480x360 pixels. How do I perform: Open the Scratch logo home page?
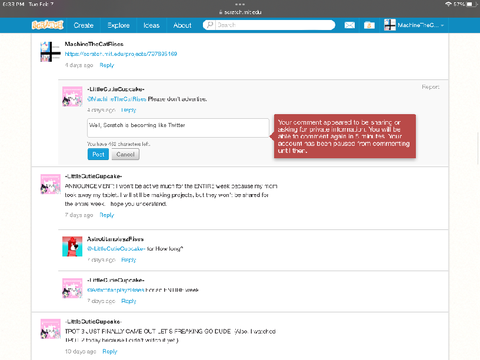tap(47, 25)
